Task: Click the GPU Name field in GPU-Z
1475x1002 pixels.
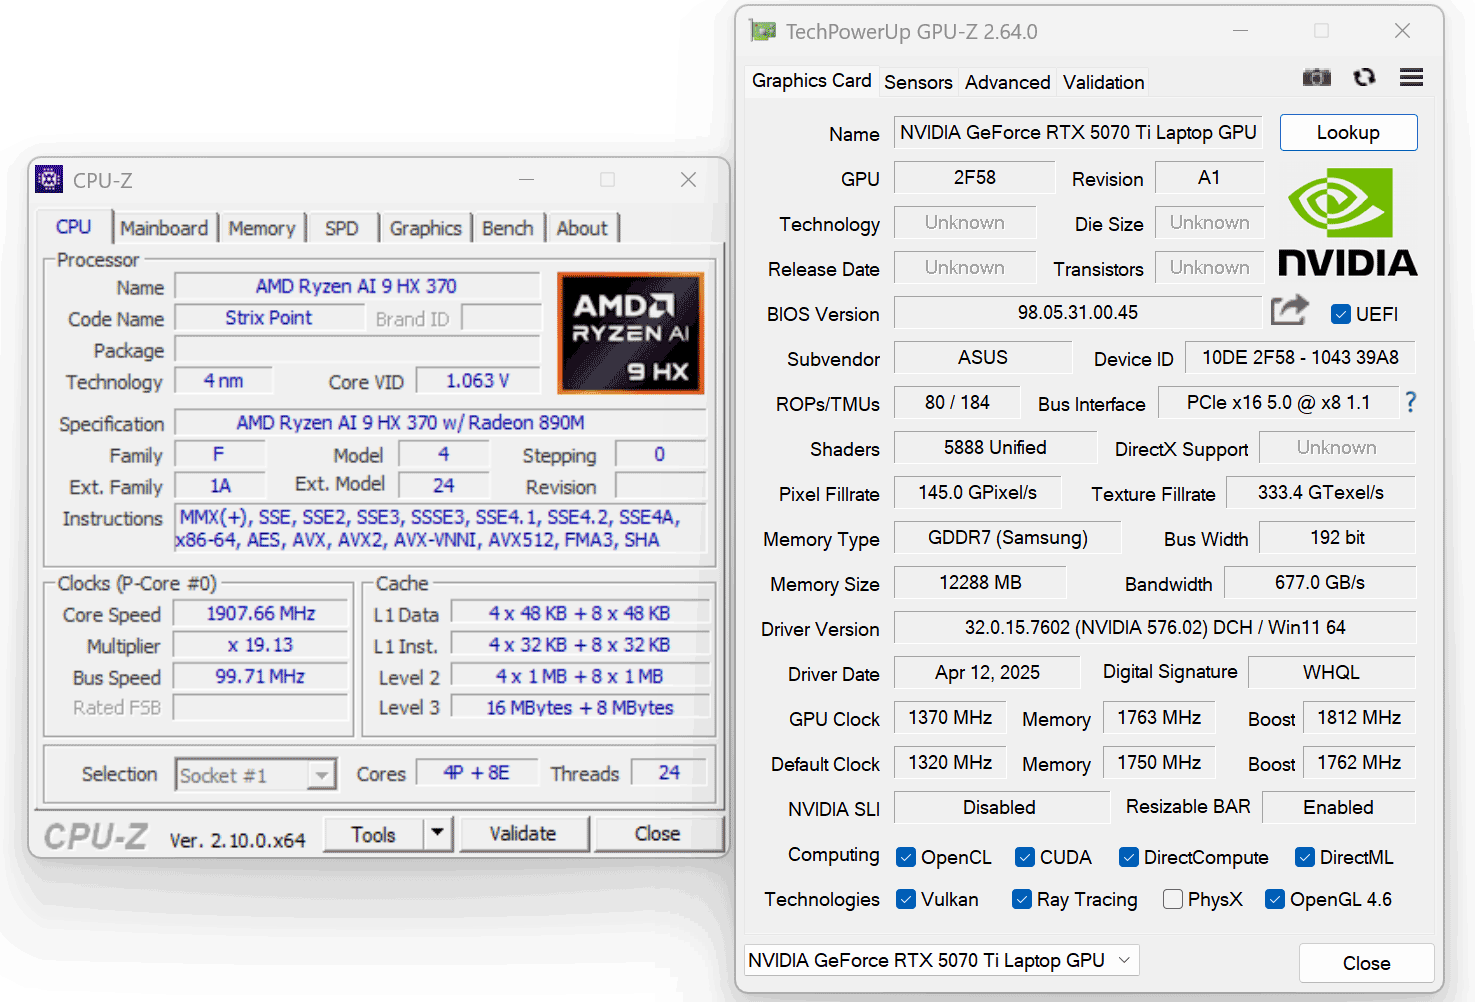Action: (1078, 132)
